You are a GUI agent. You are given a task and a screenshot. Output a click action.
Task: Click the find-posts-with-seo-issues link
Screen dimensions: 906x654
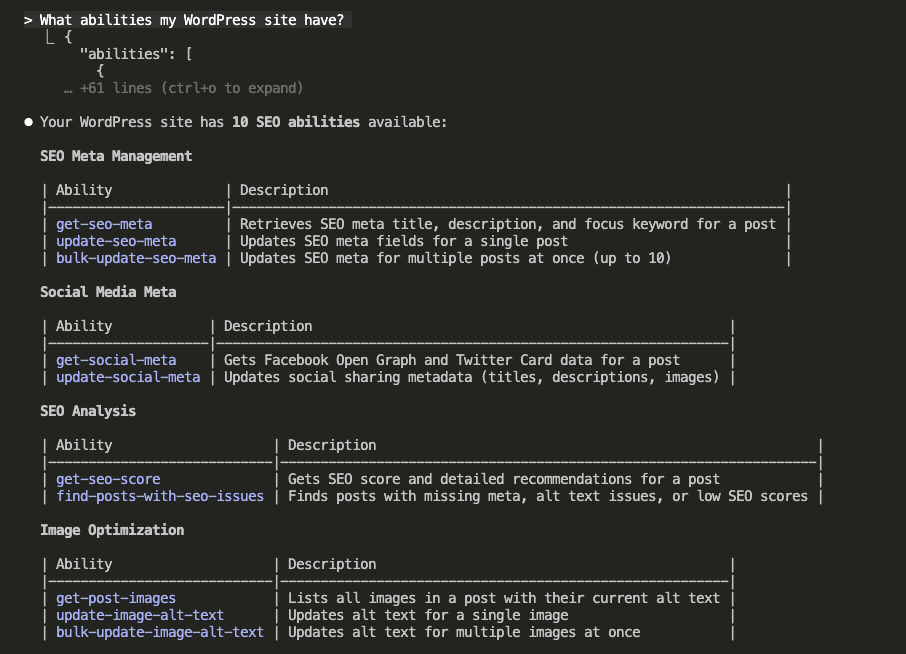click(x=160, y=496)
